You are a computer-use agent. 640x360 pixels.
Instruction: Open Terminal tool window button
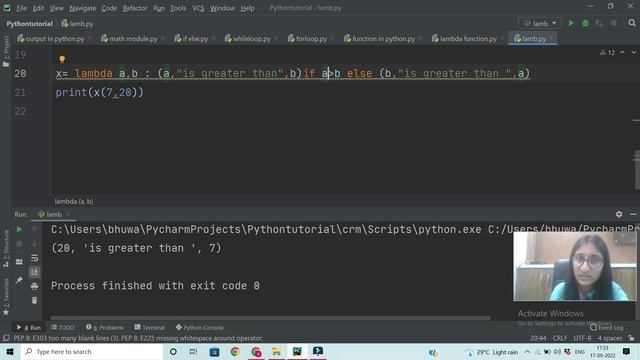[x=149, y=327]
